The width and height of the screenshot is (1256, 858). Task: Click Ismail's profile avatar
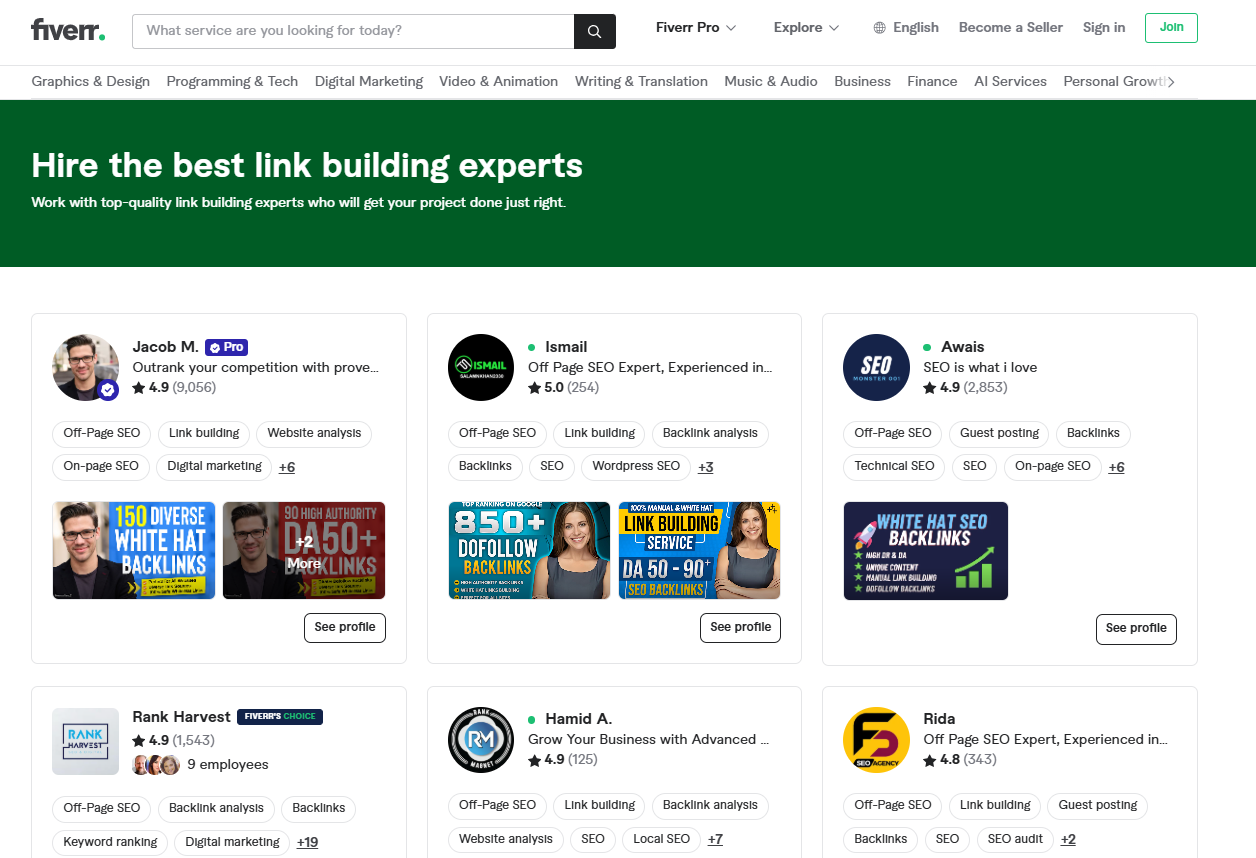point(481,367)
